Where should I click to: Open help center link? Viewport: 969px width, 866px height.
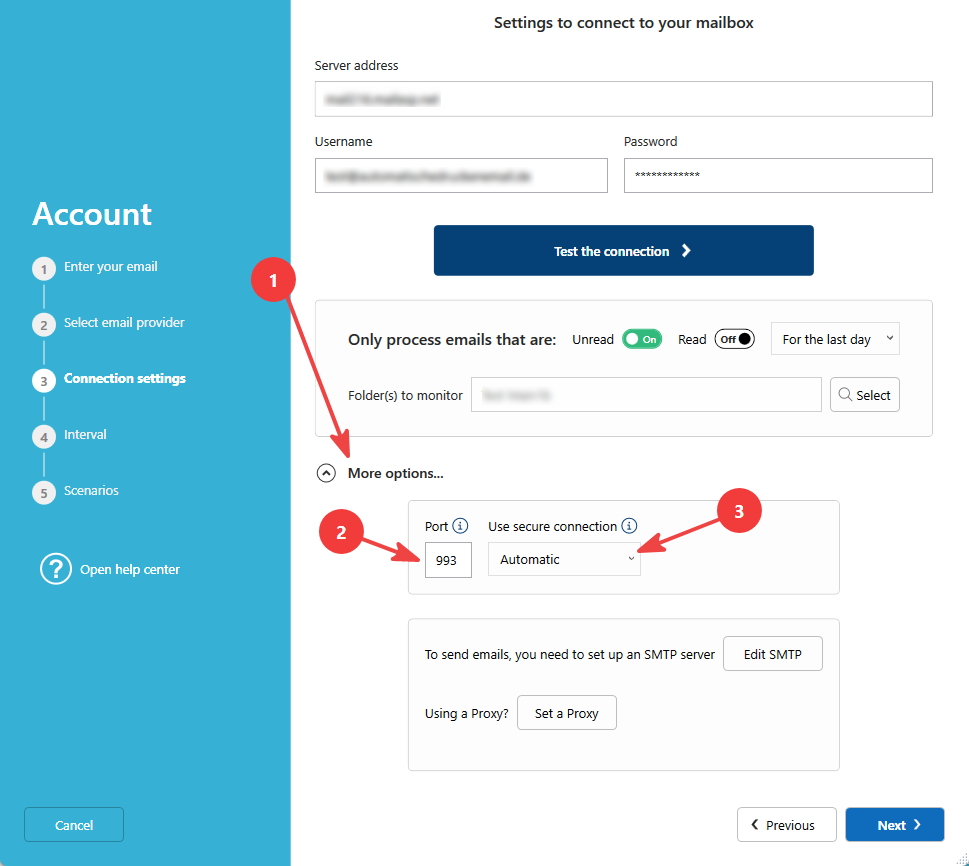(130, 569)
